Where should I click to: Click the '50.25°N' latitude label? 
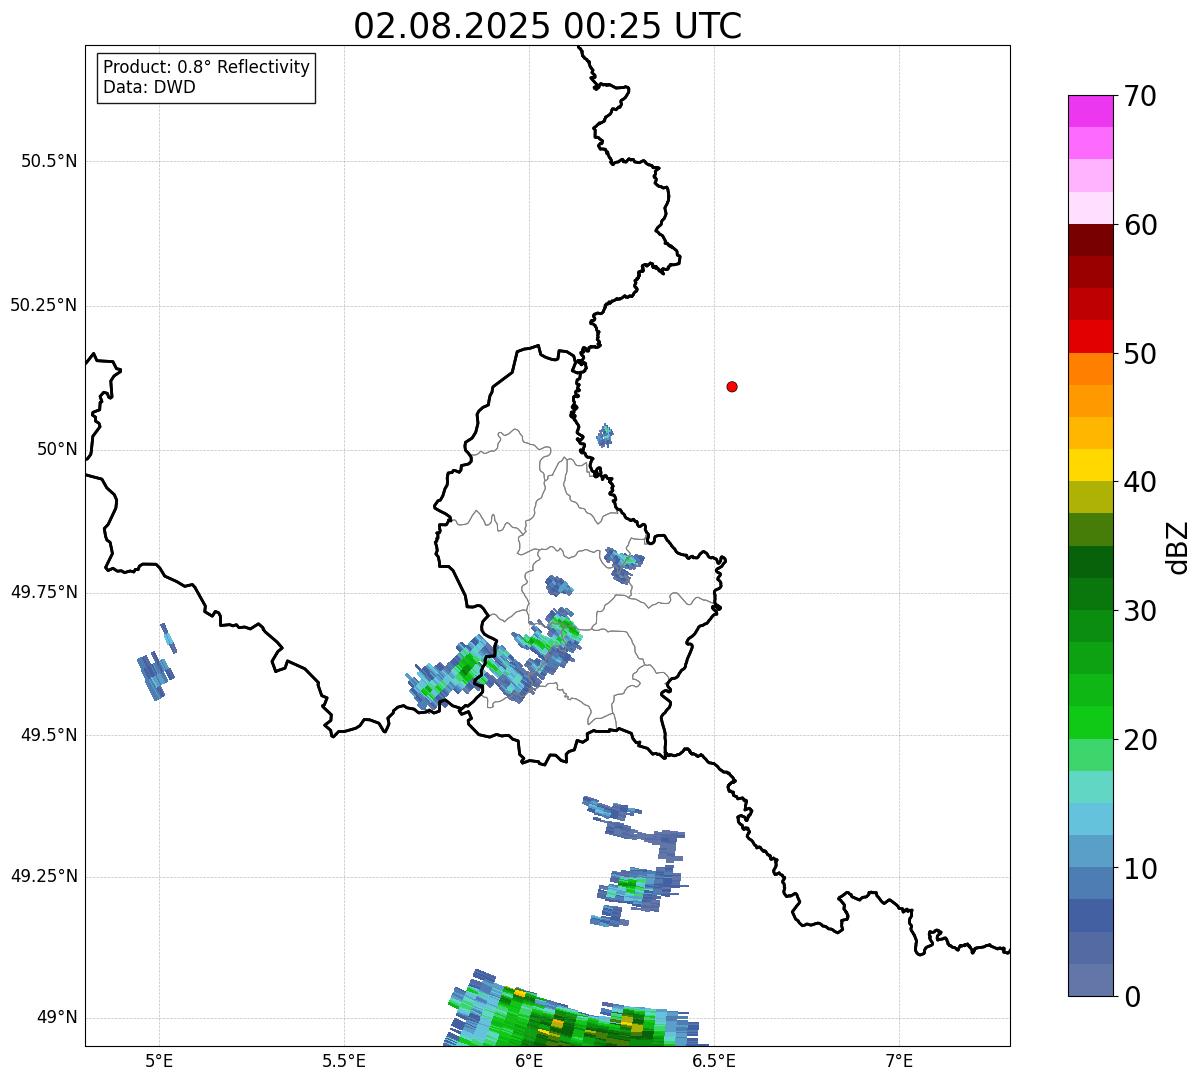44,305
